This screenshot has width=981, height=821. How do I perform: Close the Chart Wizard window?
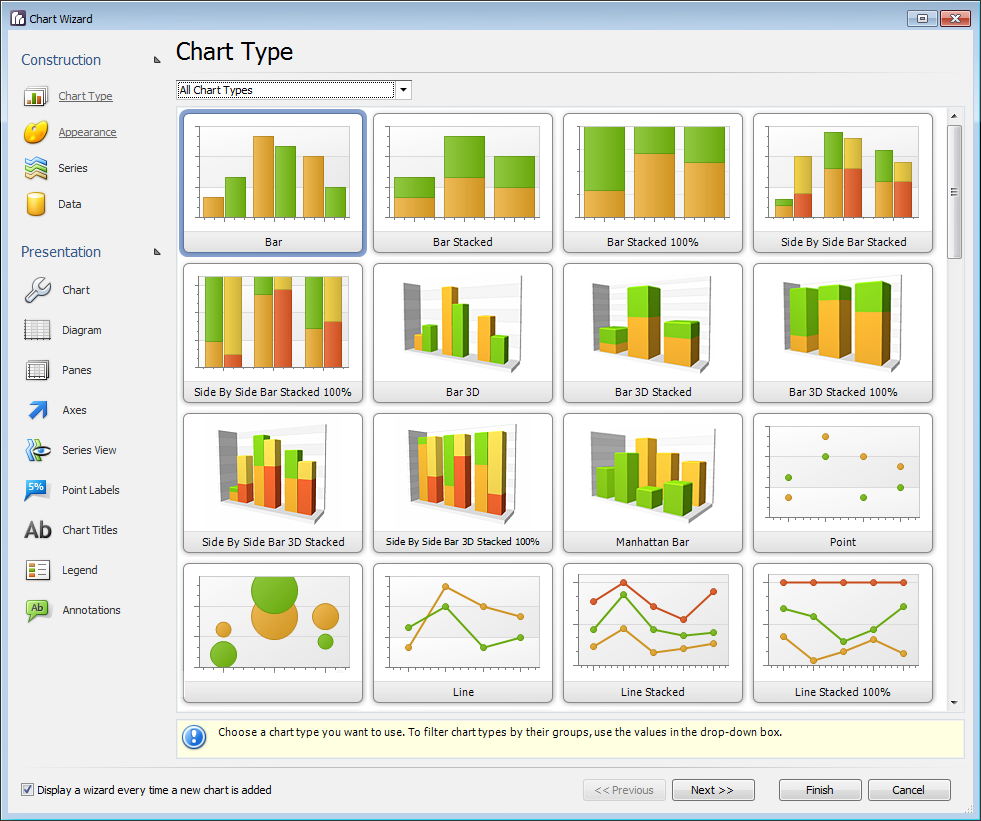coord(955,18)
